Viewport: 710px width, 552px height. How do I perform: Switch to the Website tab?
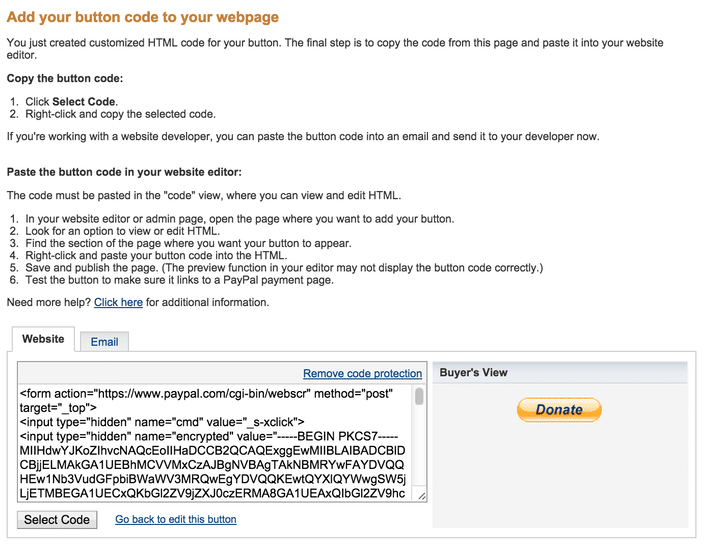point(43,340)
